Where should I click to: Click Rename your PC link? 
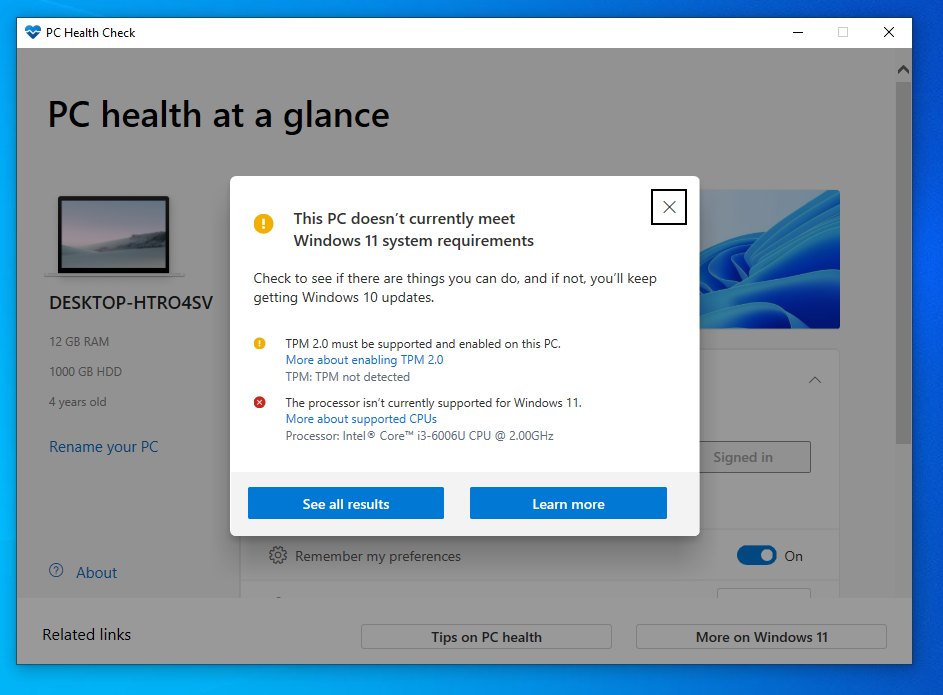(103, 447)
